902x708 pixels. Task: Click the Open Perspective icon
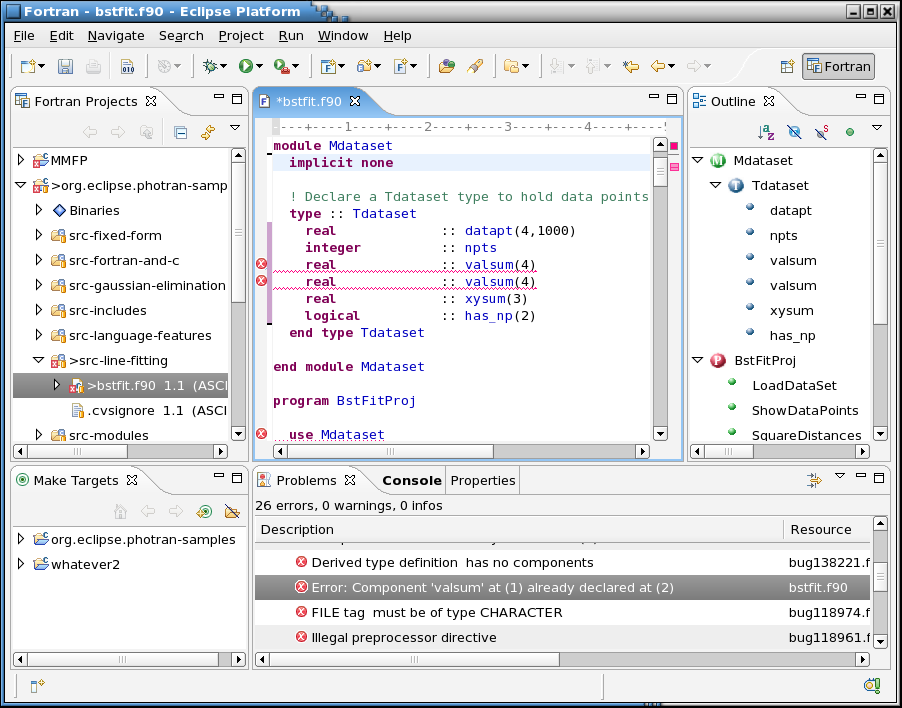pos(787,67)
